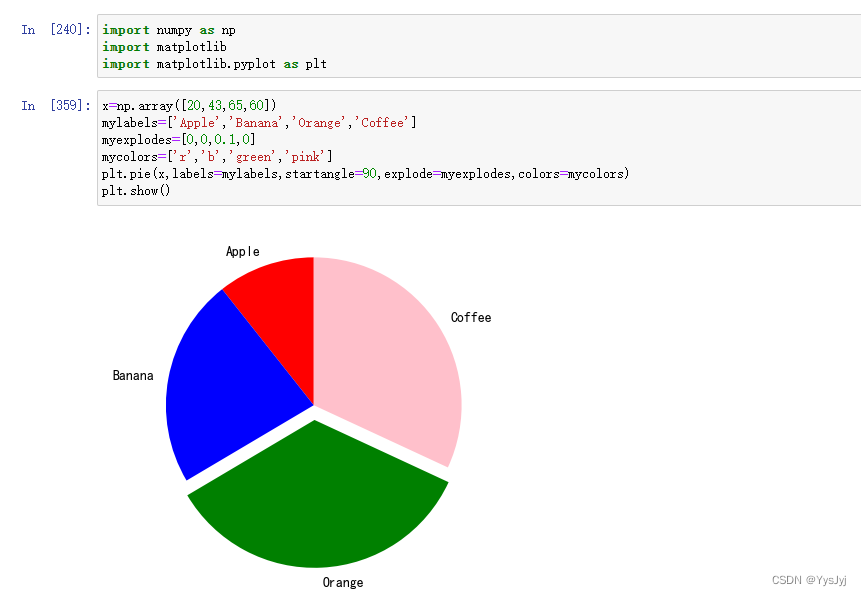The image size is (861, 596).
Task: Click the 'Orange' chart label
Action: (x=343, y=582)
